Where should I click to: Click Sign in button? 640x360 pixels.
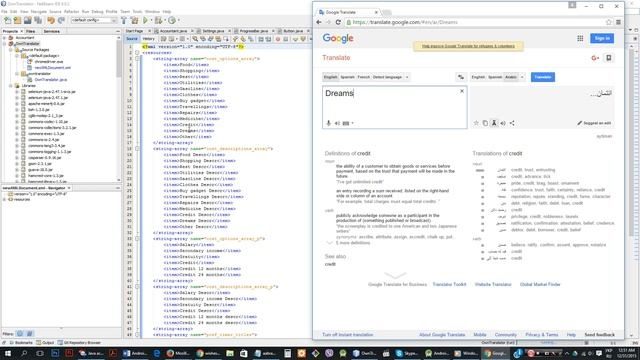[x=602, y=38]
